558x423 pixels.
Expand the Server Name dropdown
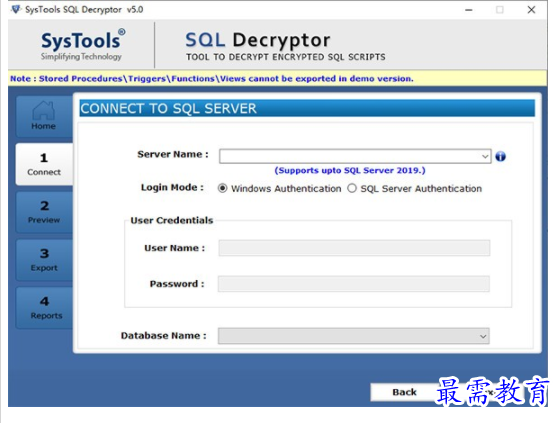(x=484, y=157)
